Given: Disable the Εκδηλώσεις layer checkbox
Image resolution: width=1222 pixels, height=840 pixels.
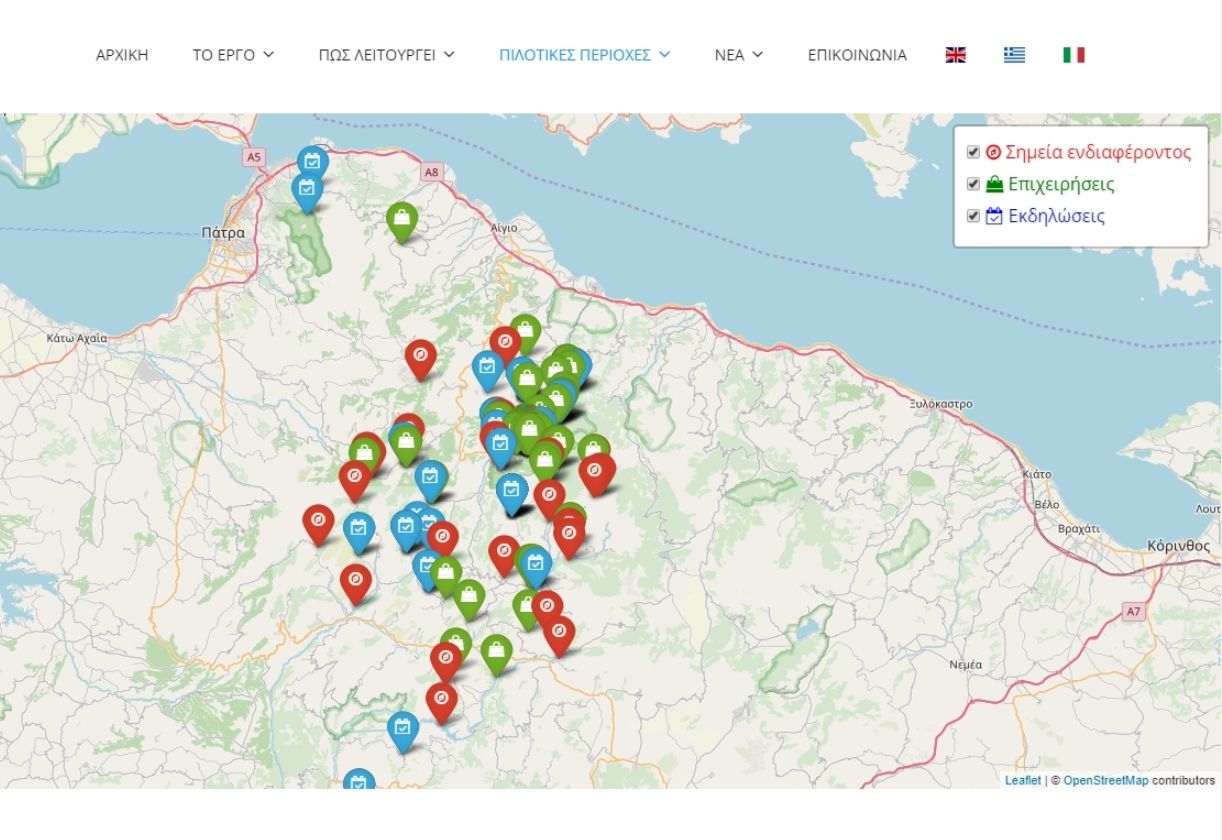Looking at the screenshot, I should pos(973,216).
